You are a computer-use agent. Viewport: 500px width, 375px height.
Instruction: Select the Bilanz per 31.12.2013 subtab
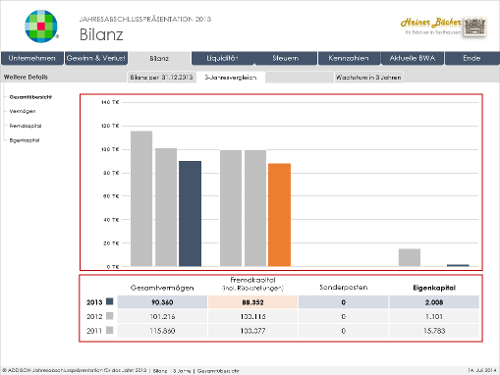tap(161, 77)
